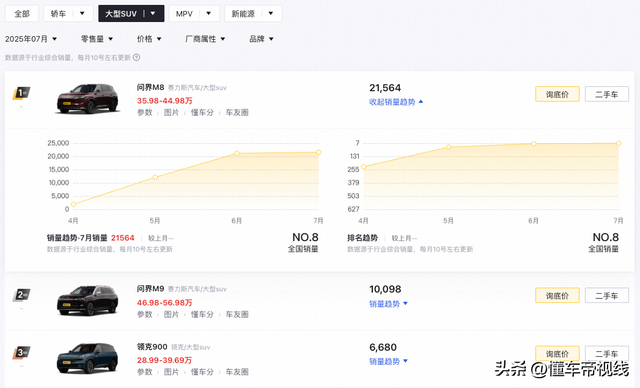Screen dimensions: 640x388
Task: Click the 7月 point on ranking chart
Action: click(619, 143)
